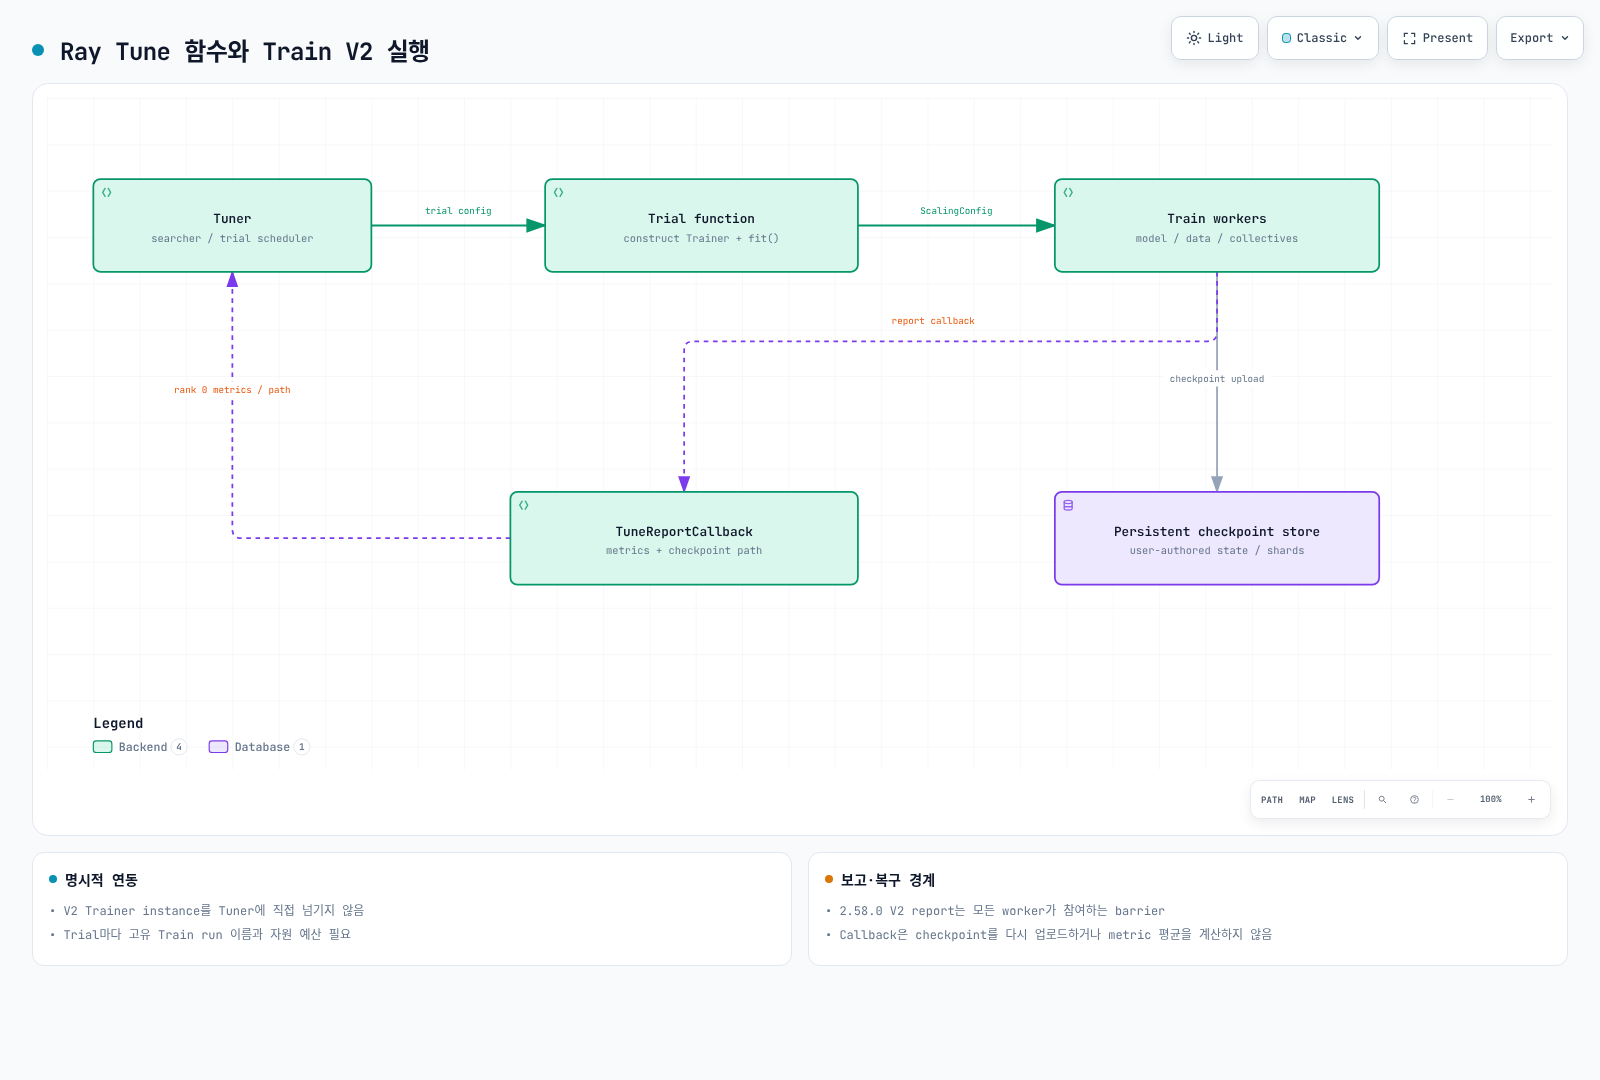Viewport: 1600px width, 1080px height.
Task: Click bullet 'Trial마다 고유 Train run 이름과 자원 예산 필요'
Action: click(207, 935)
